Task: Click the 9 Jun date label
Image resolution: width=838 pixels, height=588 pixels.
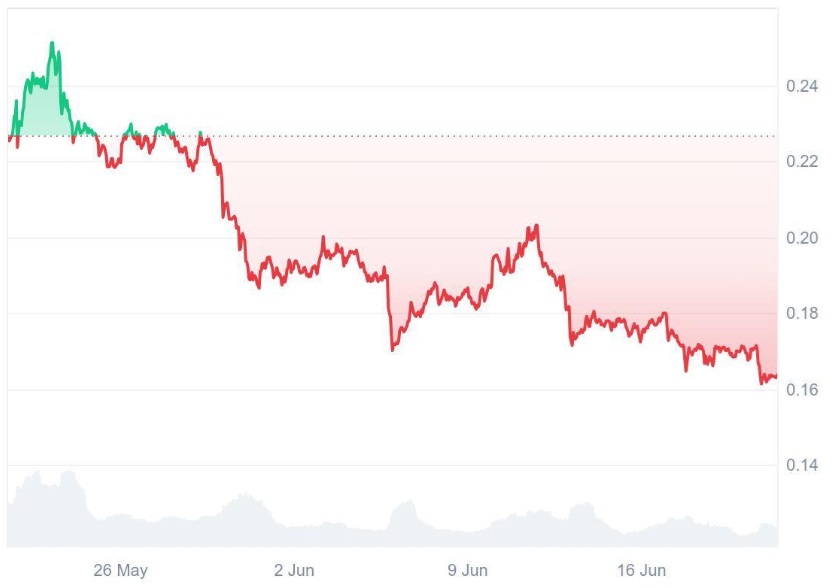Action: 467,571
